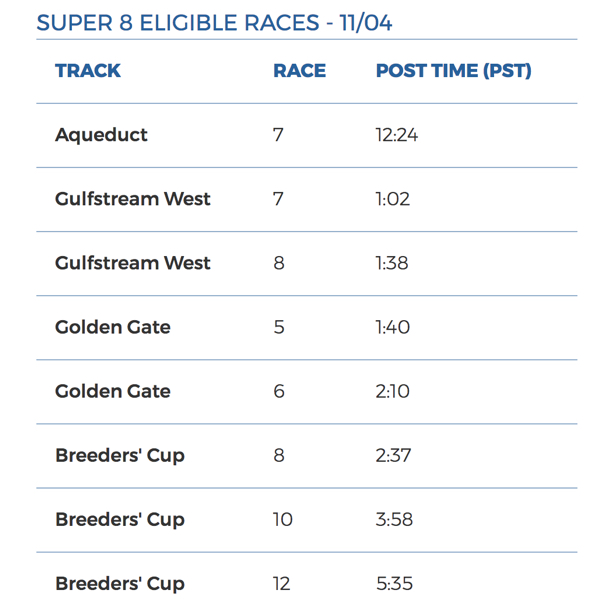Click the 1:38 post time
Image resolution: width=615 pixels, height=606 pixels.
point(392,263)
